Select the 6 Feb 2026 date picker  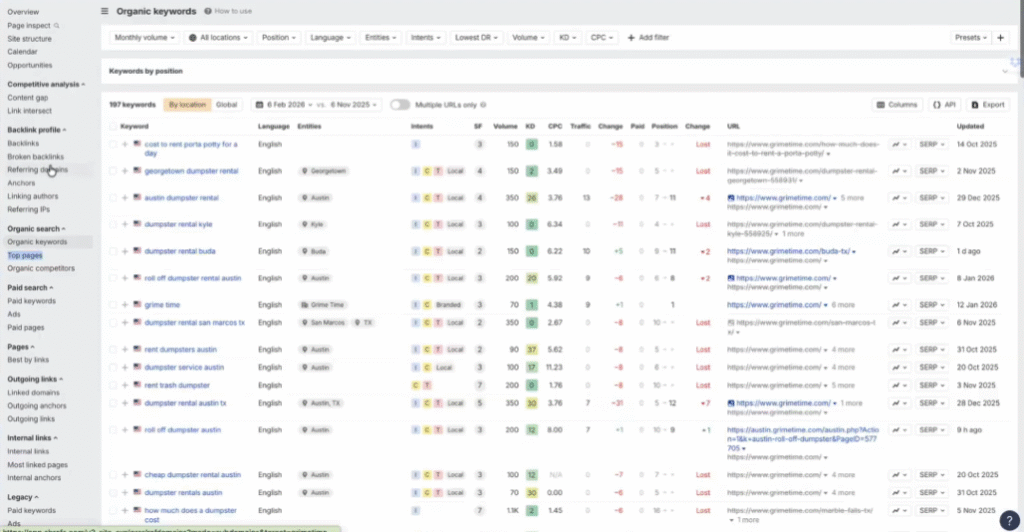pyautogui.click(x=282, y=104)
